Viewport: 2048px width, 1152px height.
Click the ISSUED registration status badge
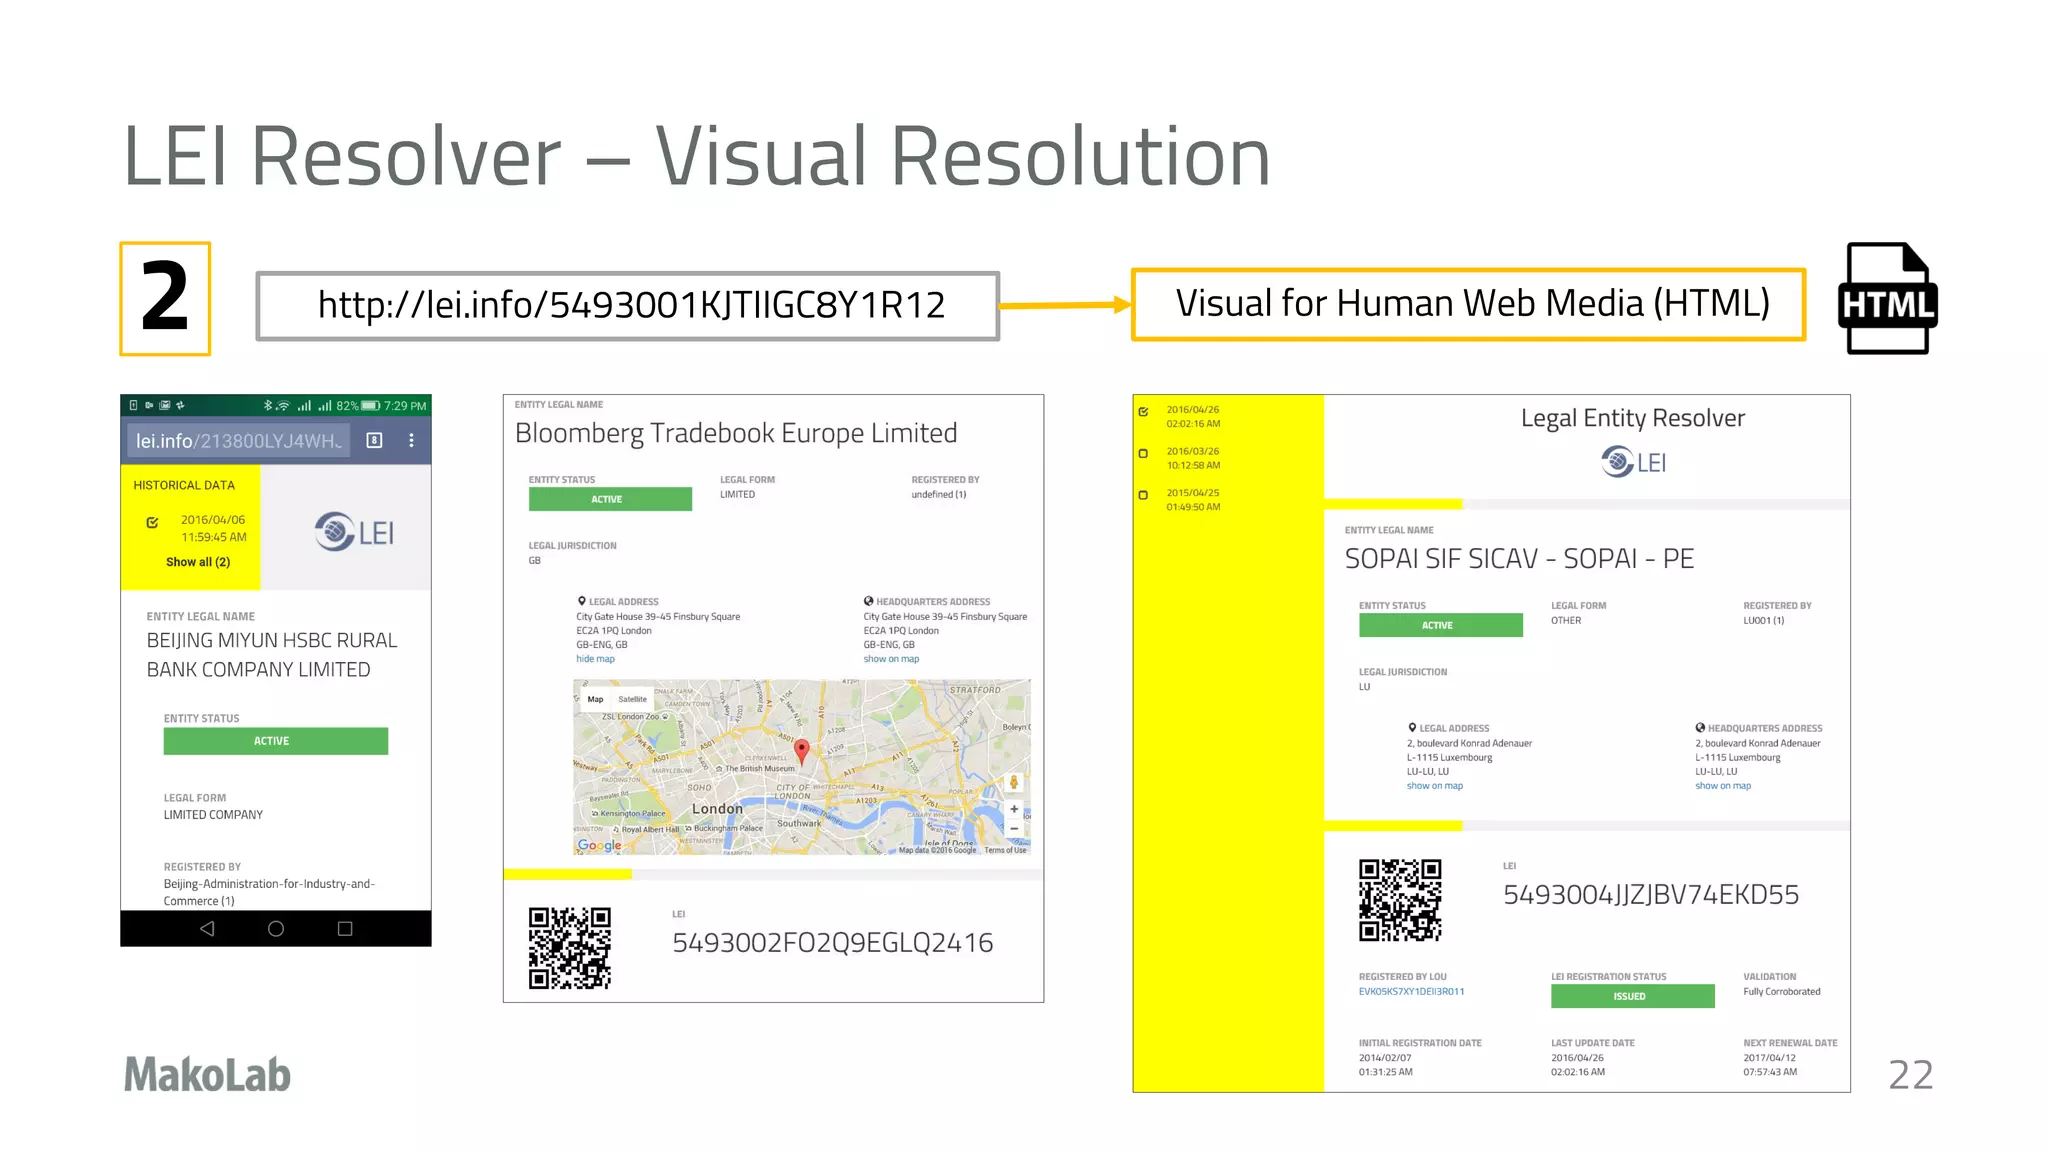tap(1633, 996)
